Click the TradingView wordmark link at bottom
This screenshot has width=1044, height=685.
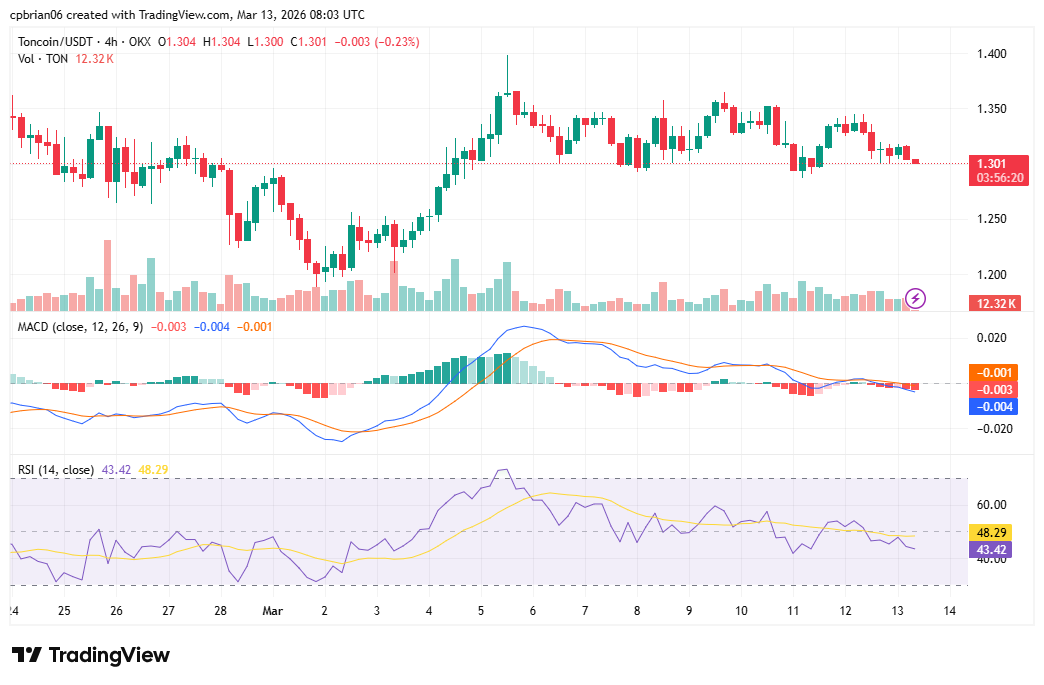point(110,655)
